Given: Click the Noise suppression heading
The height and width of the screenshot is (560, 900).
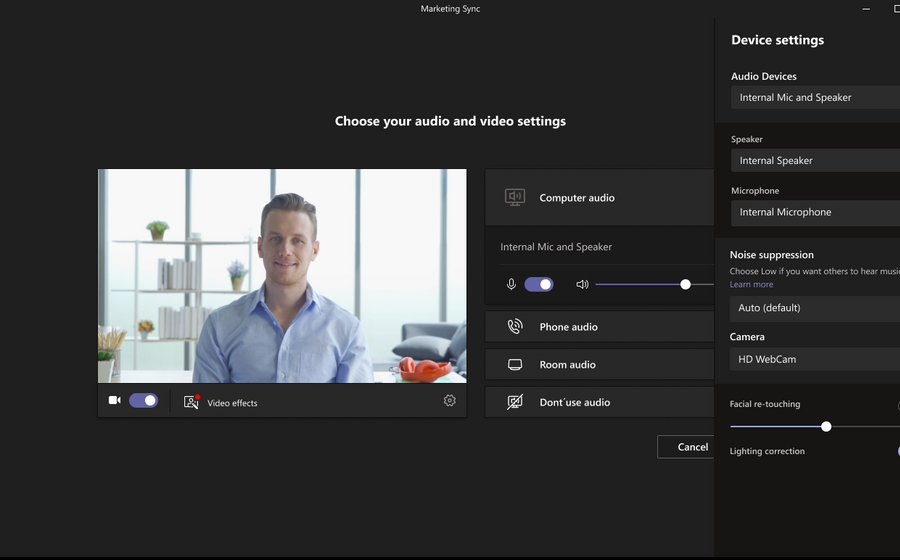Looking at the screenshot, I should click(771, 255).
